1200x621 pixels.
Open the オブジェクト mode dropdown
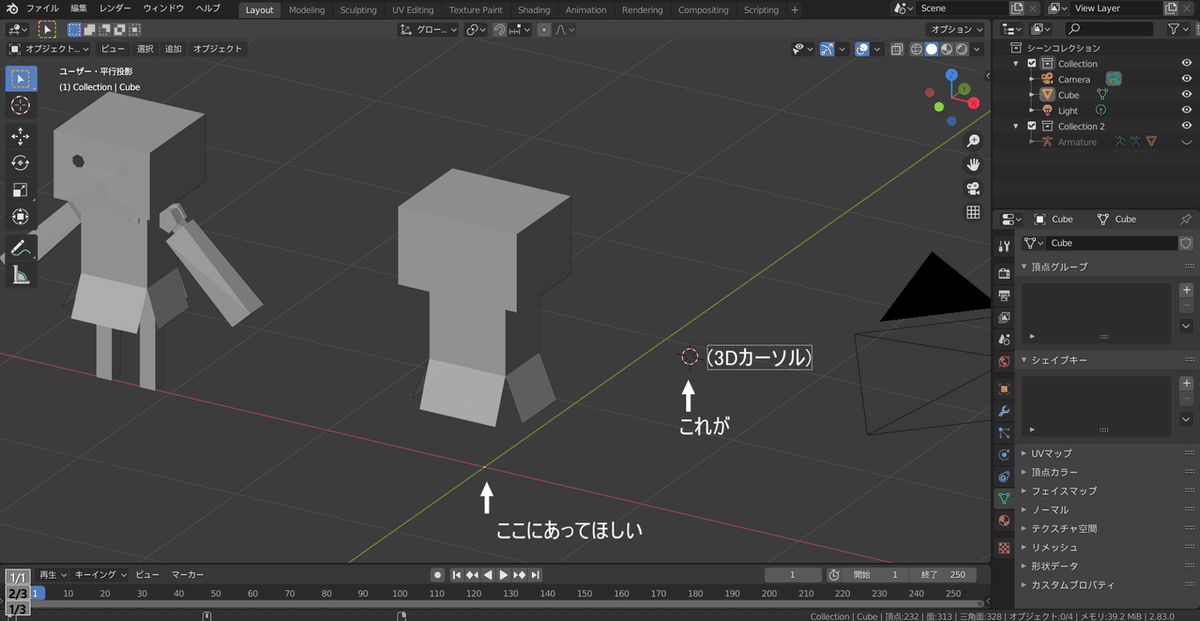(49, 49)
